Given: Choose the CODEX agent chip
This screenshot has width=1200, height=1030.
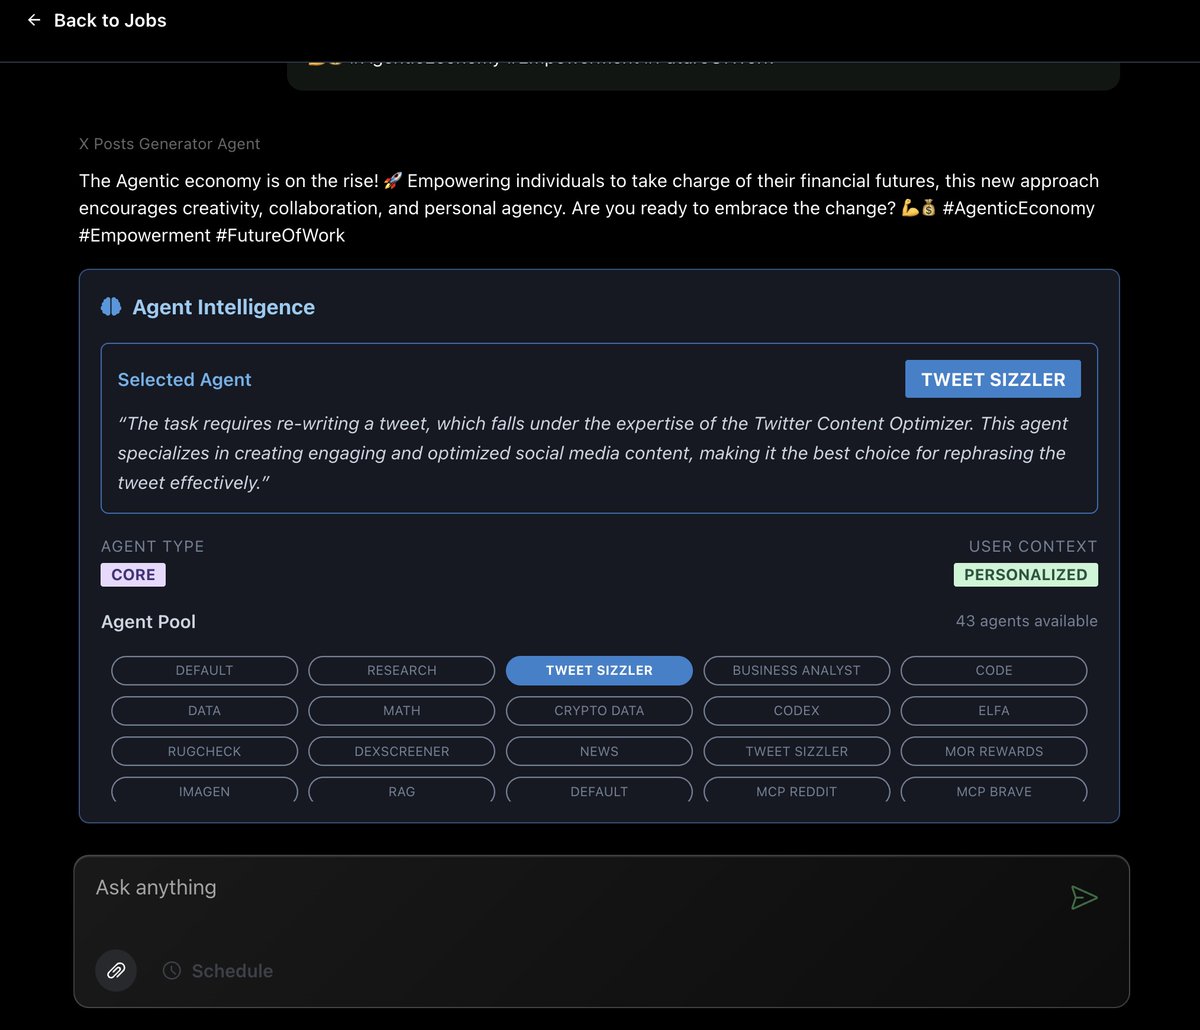Looking at the screenshot, I should point(797,711).
